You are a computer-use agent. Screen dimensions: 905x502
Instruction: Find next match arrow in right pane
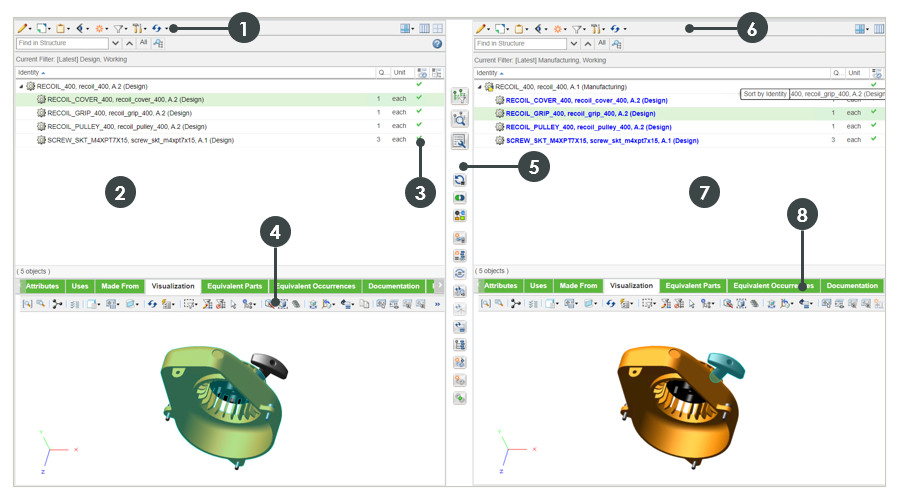click(574, 43)
